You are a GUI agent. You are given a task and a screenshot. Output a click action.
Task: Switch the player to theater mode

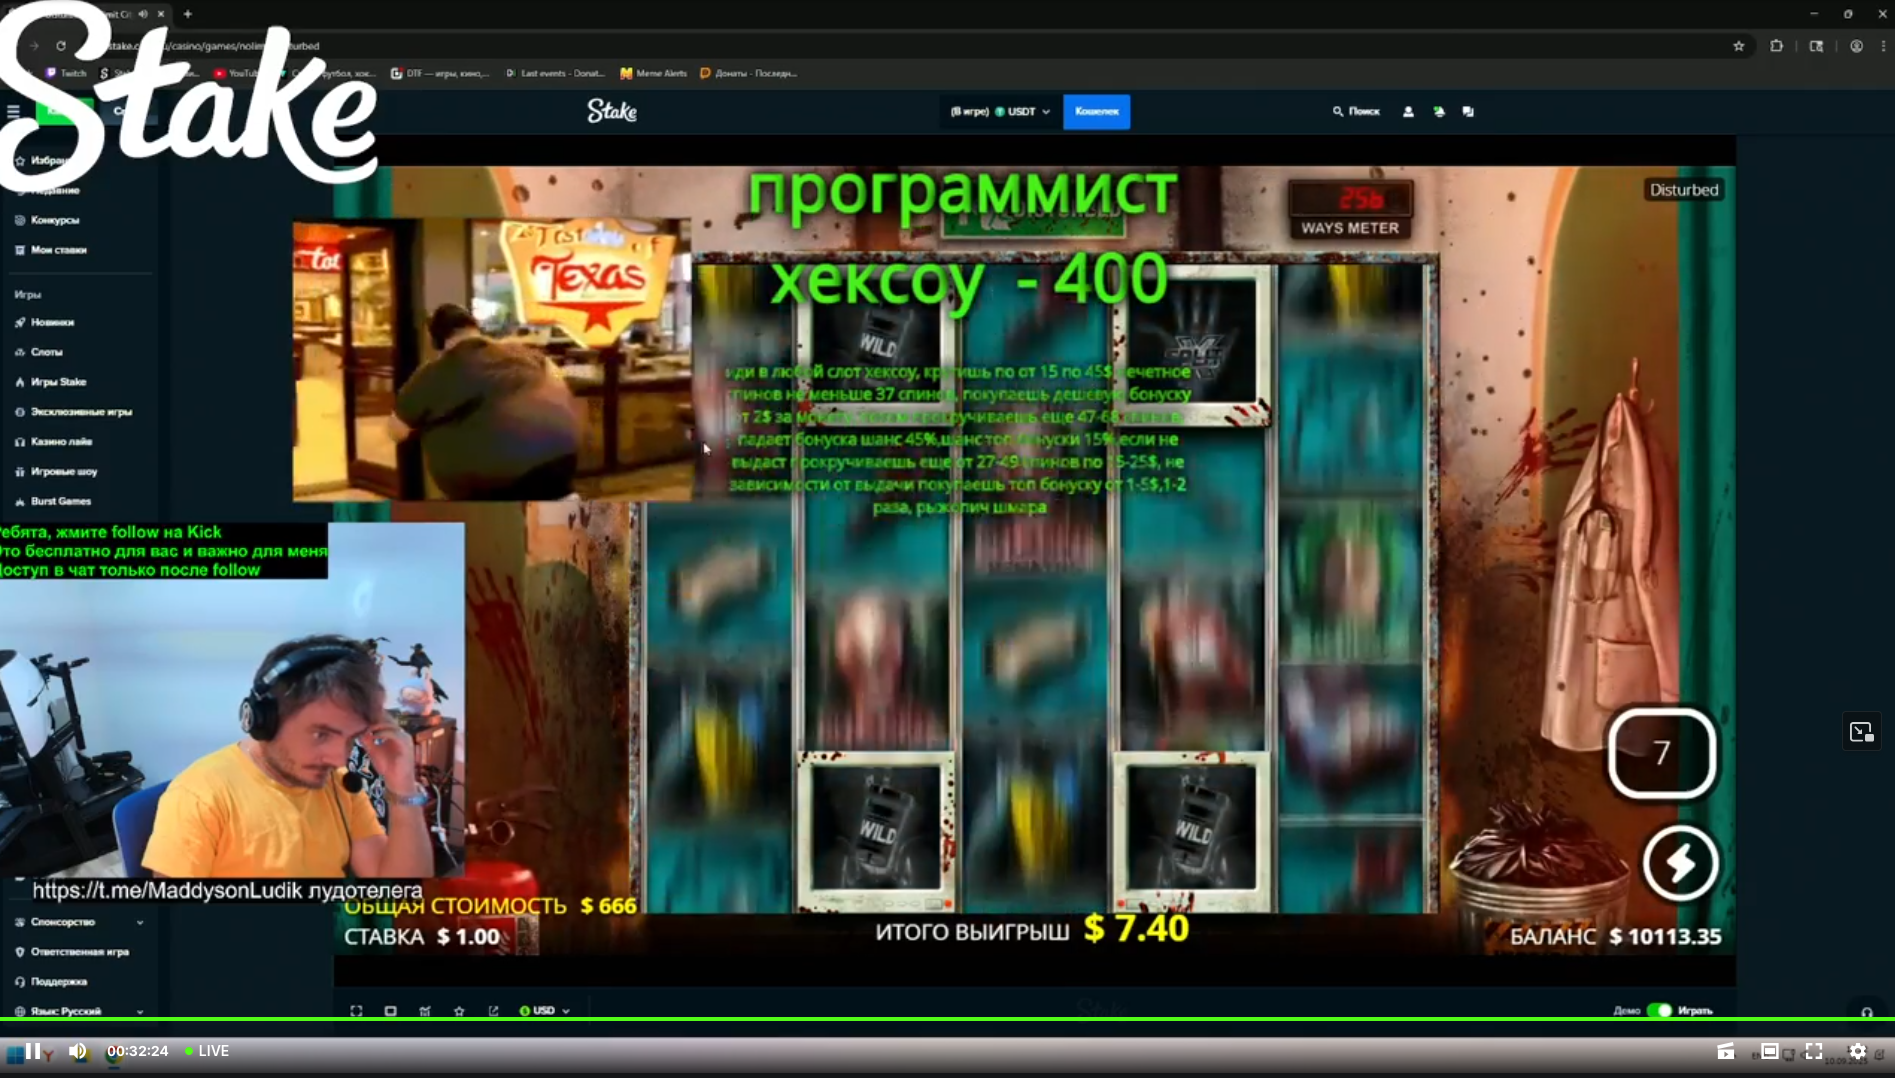click(x=1769, y=1051)
